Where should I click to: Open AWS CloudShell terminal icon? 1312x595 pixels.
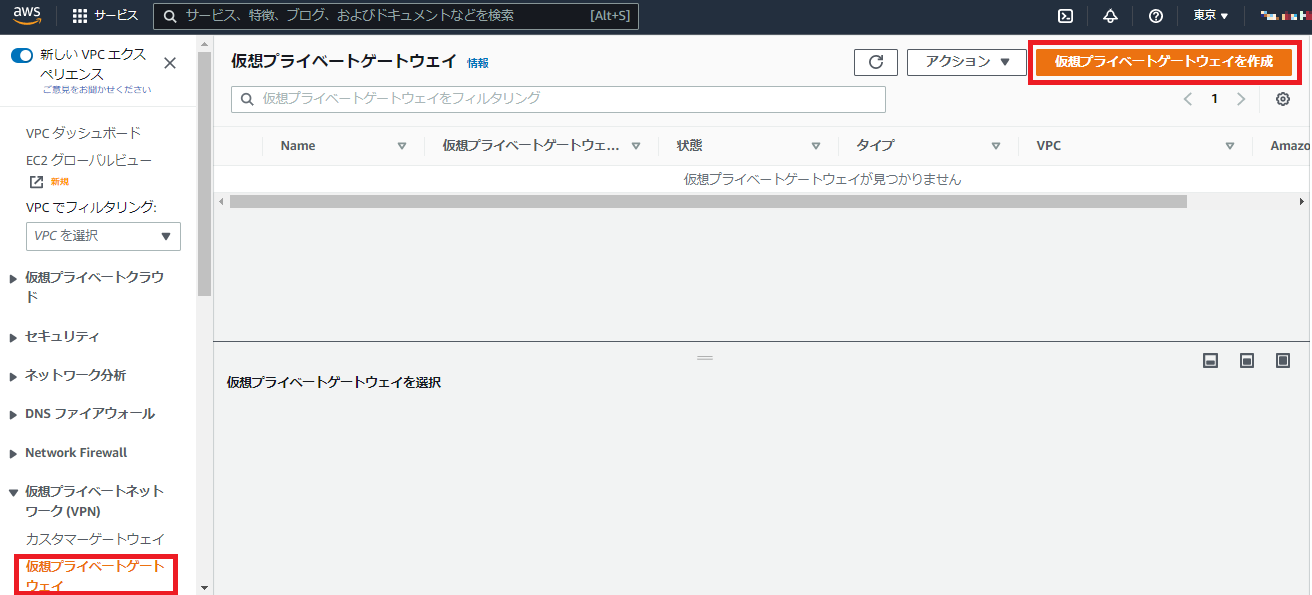[1066, 16]
